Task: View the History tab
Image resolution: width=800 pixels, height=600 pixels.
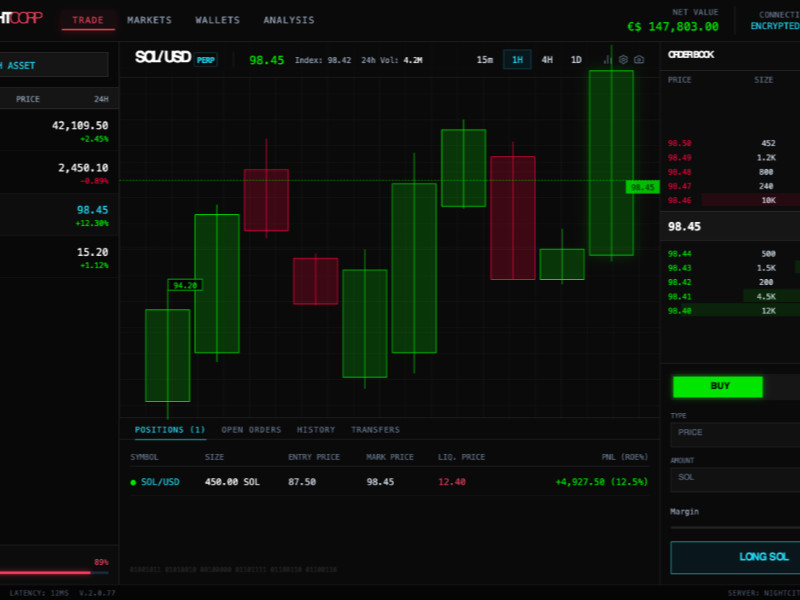Action: click(x=316, y=430)
